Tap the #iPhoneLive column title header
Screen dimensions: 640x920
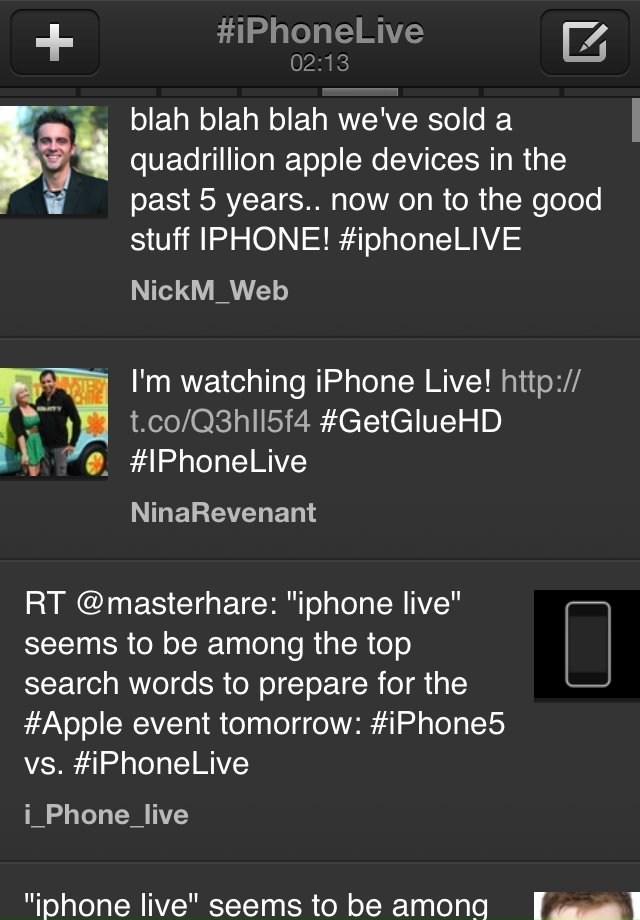(x=320, y=31)
